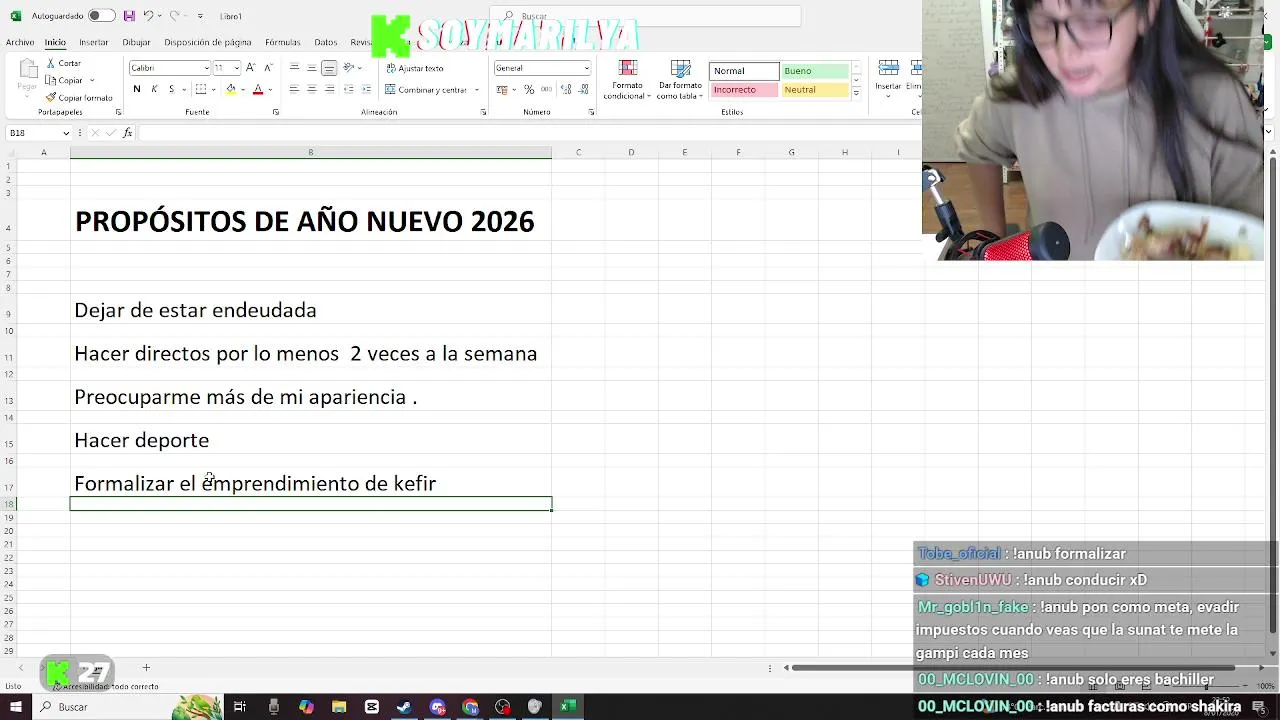Click the accounting number format icon
This screenshot has width=1280, height=720.
(501, 89)
